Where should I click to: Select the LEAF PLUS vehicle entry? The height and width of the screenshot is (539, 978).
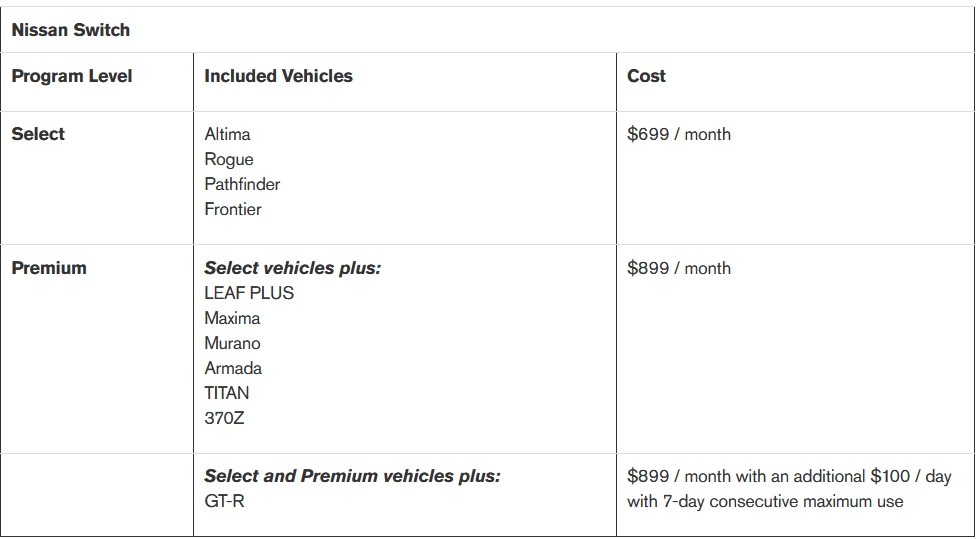pos(249,293)
